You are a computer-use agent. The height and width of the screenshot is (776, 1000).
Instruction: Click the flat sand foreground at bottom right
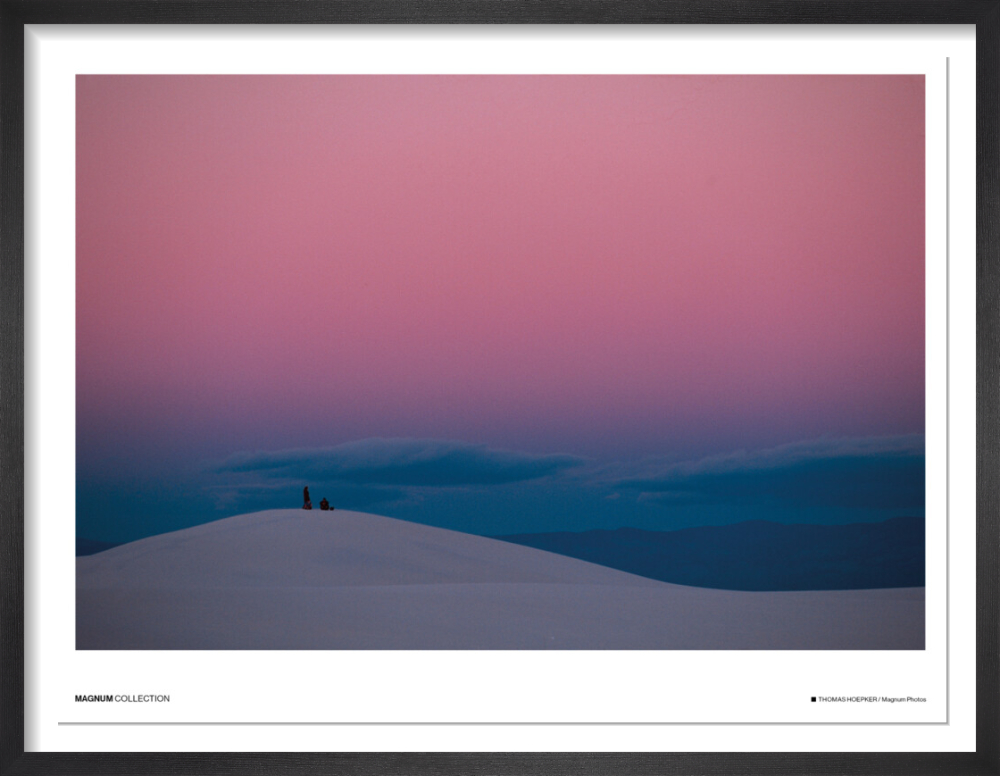[x=800, y=620]
